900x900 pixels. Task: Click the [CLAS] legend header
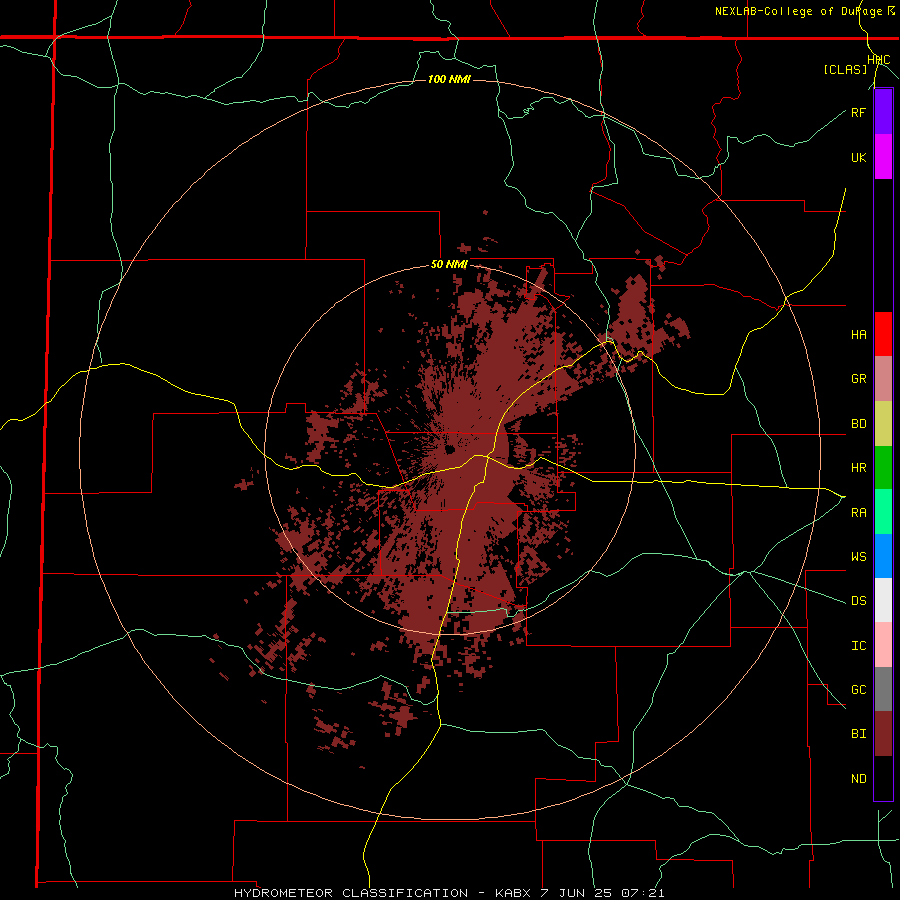click(x=845, y=69)
